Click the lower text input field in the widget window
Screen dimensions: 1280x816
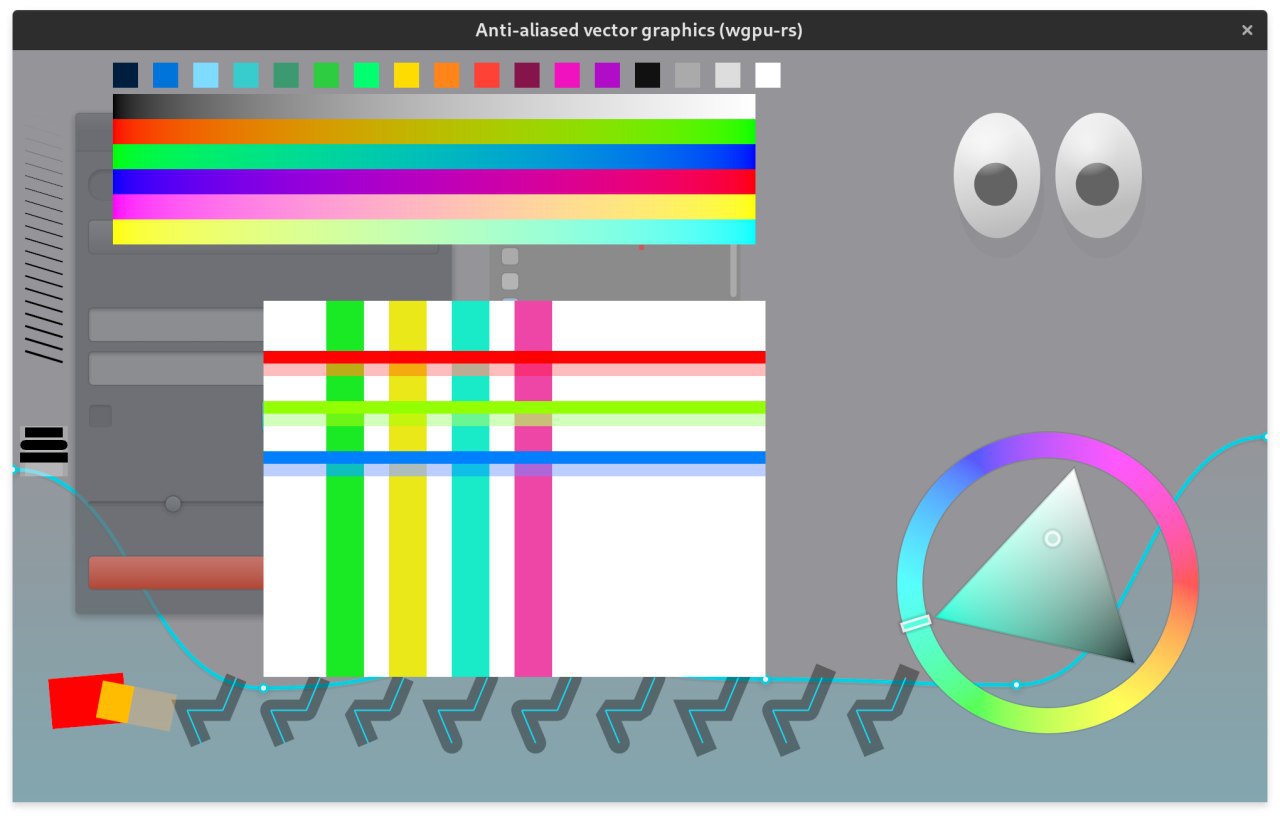click(176, 369)
